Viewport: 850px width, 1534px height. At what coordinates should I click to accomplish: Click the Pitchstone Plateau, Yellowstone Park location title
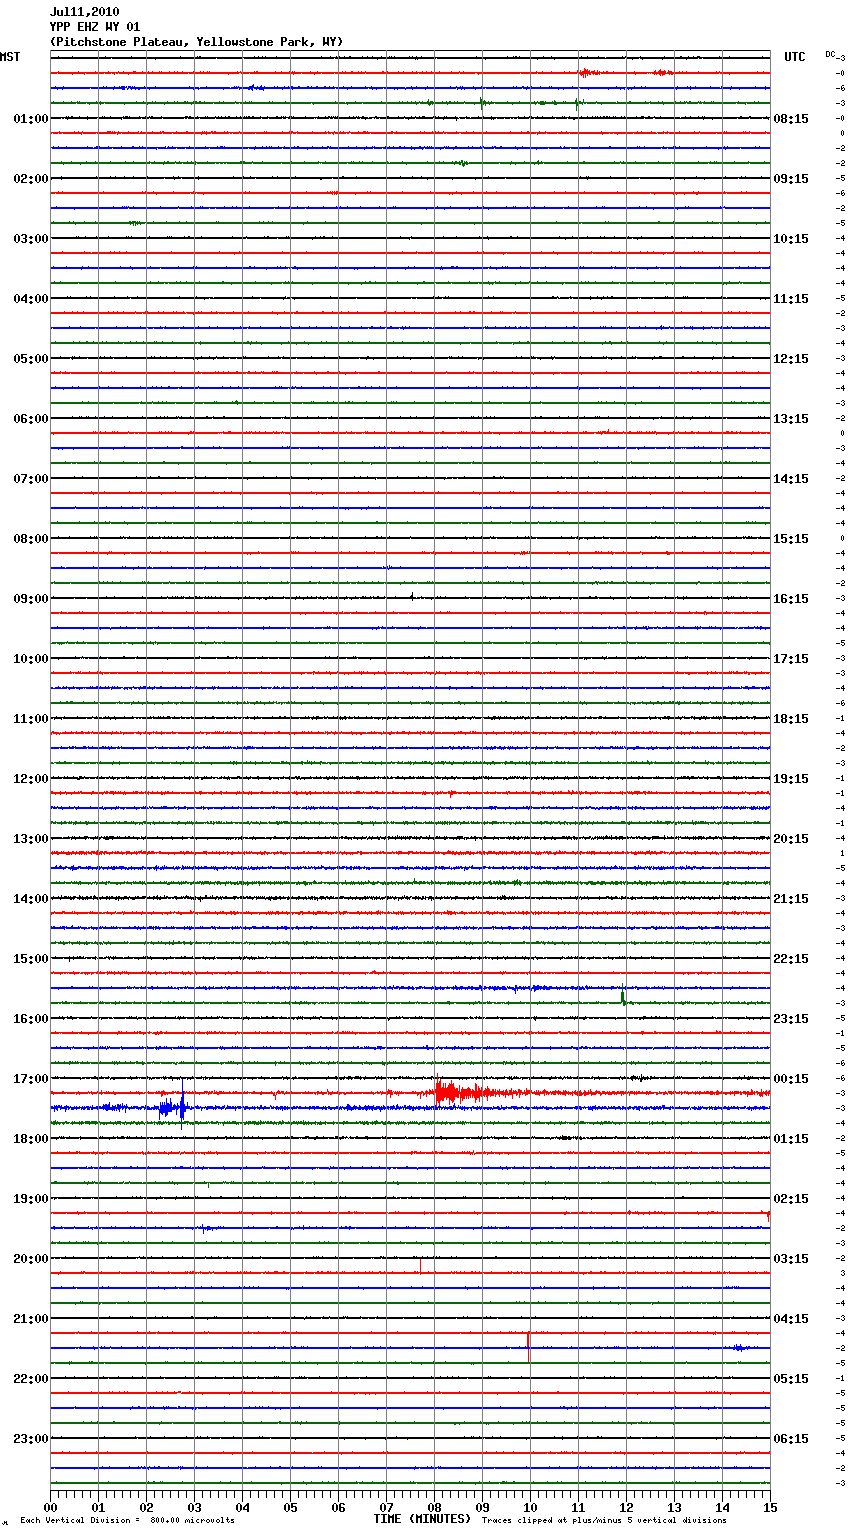pyautogui.click(x=196, y=42)
